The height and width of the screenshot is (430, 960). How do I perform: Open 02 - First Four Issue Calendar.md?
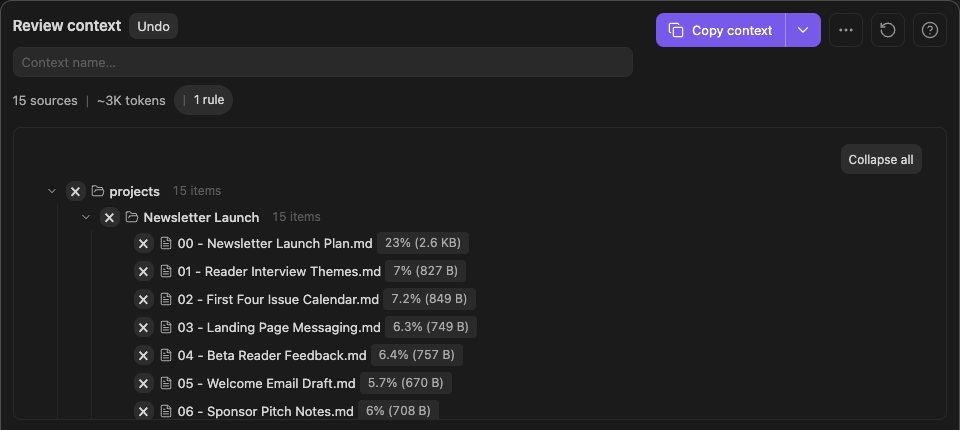(279, 300)
